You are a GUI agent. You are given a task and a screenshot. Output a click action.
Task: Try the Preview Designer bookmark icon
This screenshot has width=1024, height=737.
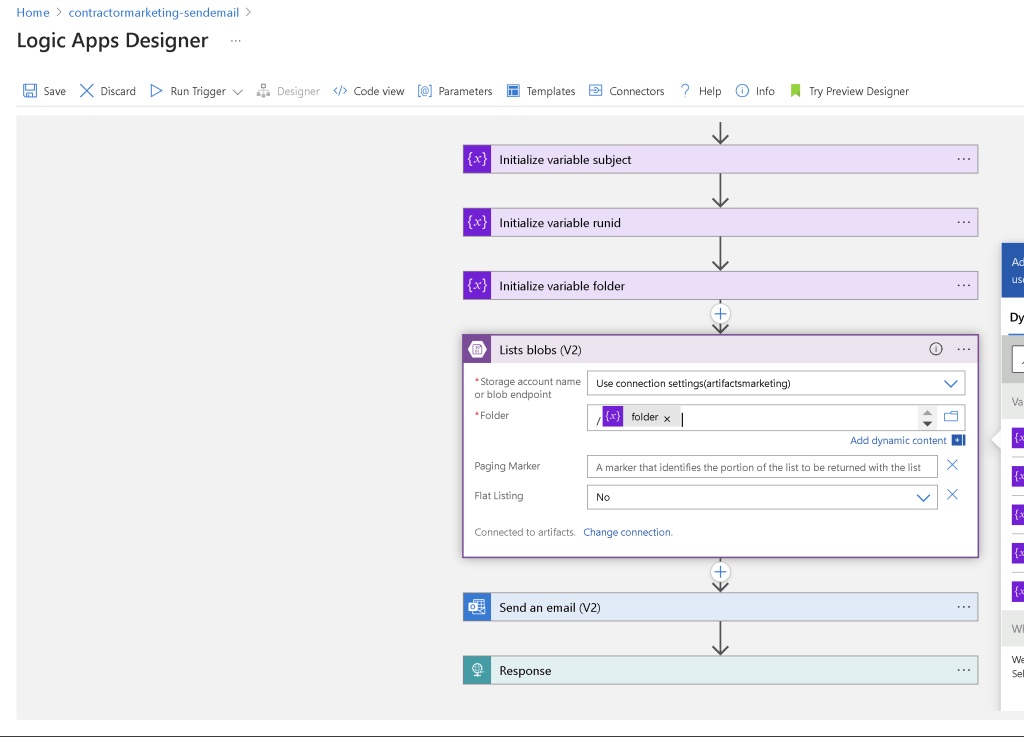795,91
